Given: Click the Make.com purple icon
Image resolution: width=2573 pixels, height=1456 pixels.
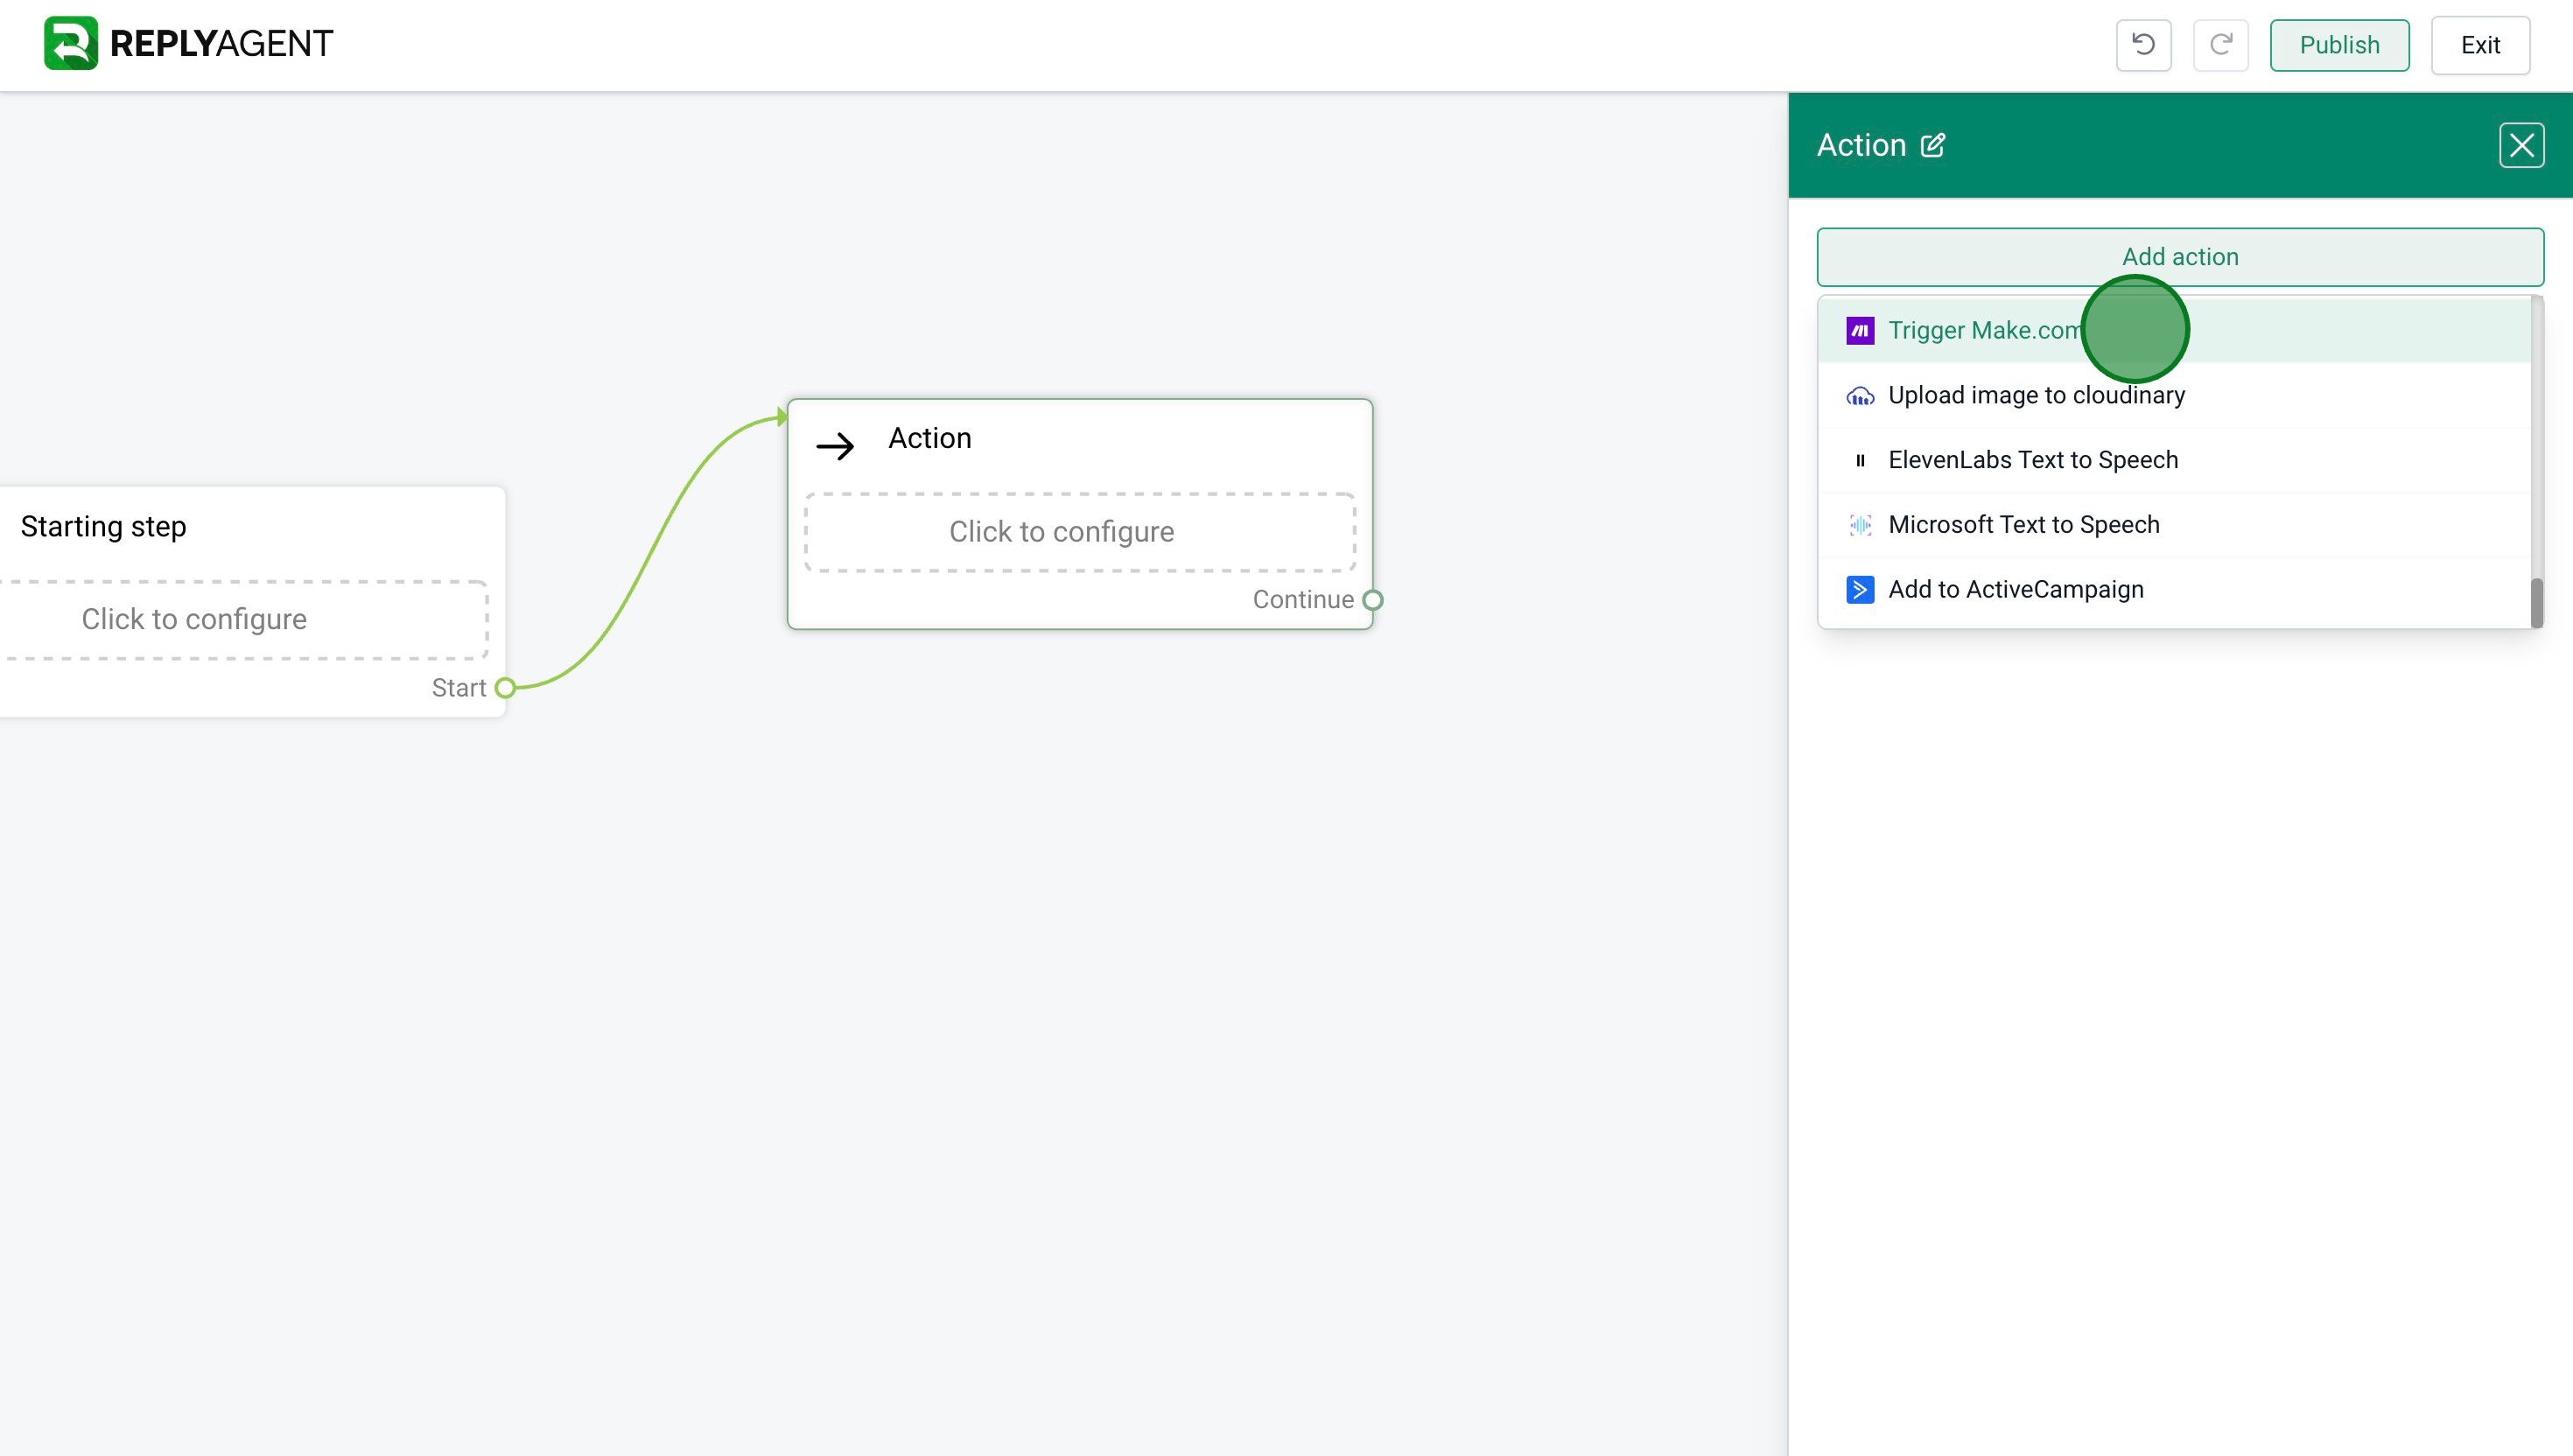Looking at the screenshot, I should click(1860, 330).
